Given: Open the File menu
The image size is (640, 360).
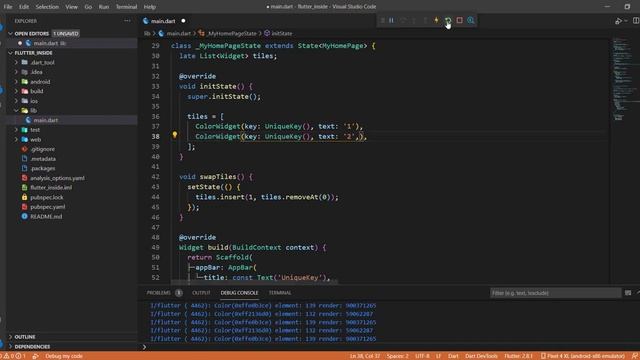Looking at the screenshot, I should [x=8, y=7].
